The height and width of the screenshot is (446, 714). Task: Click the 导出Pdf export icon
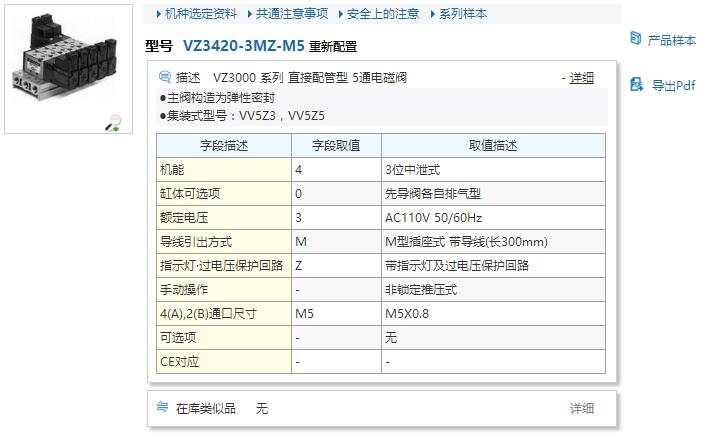click(634, 84)
